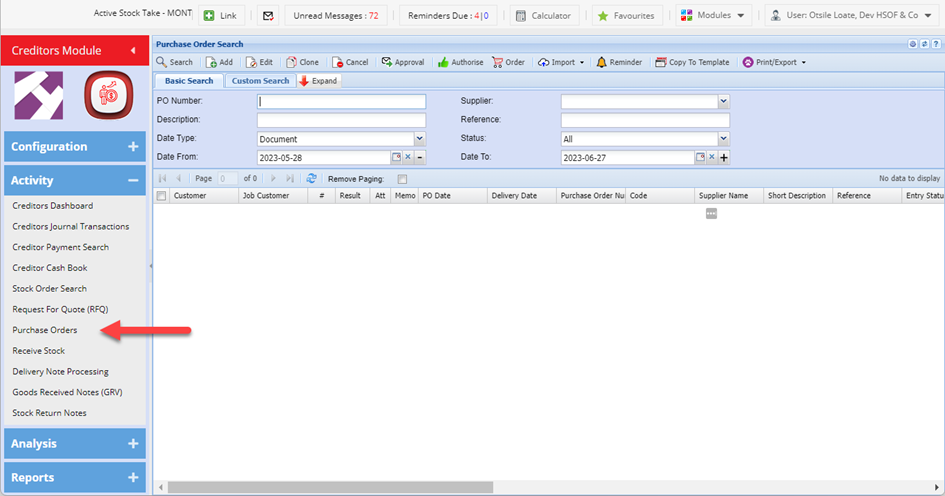Viewport: 945px width, 496px height.
Task: Click the horizontal scrollbar thumb
Action: point(330,487)
